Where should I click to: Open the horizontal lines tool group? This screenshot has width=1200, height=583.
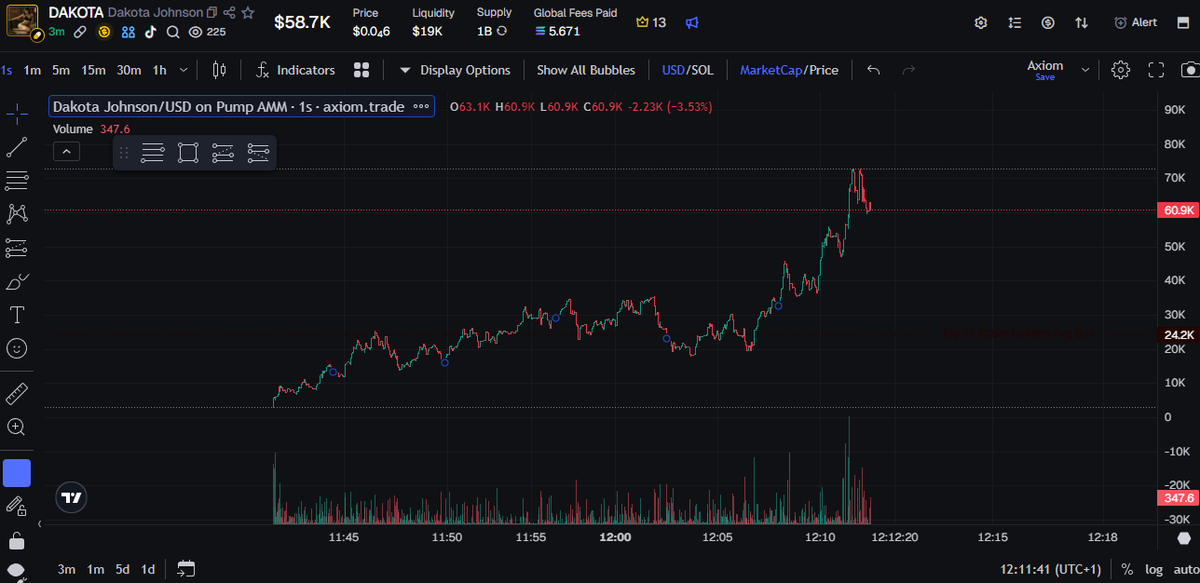17,180
